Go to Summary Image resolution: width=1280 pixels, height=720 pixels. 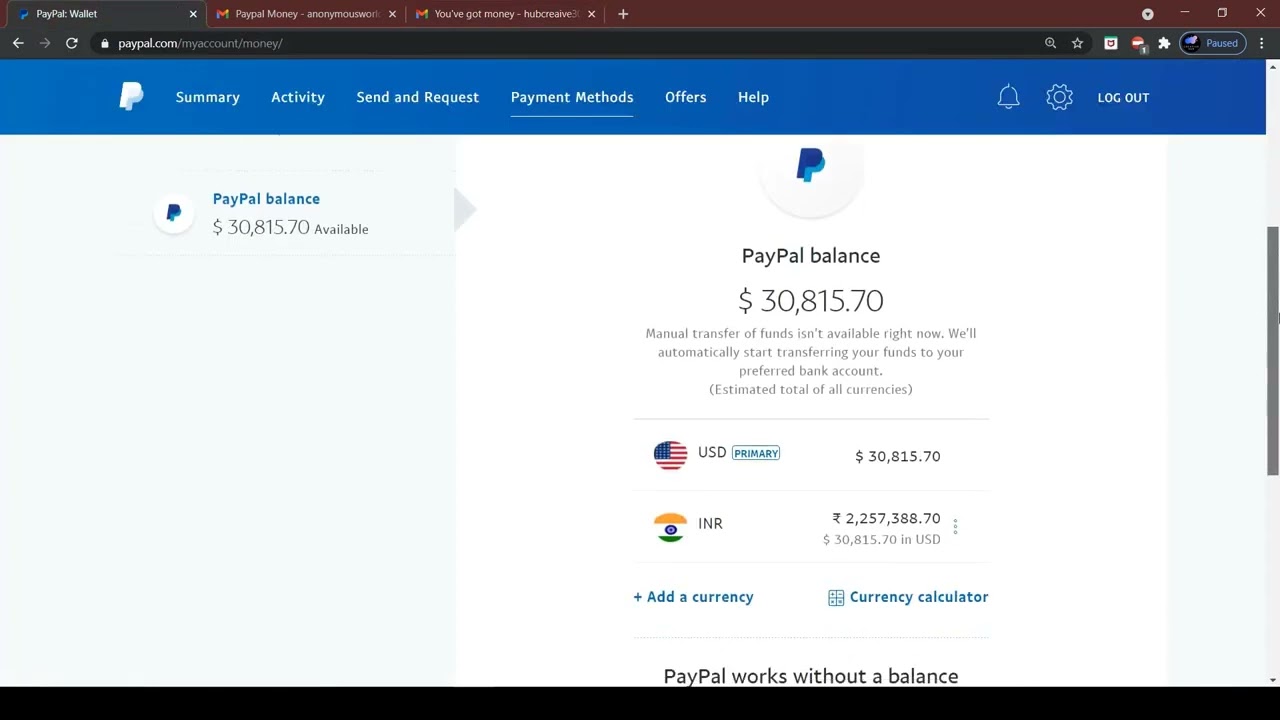point(208,97)
